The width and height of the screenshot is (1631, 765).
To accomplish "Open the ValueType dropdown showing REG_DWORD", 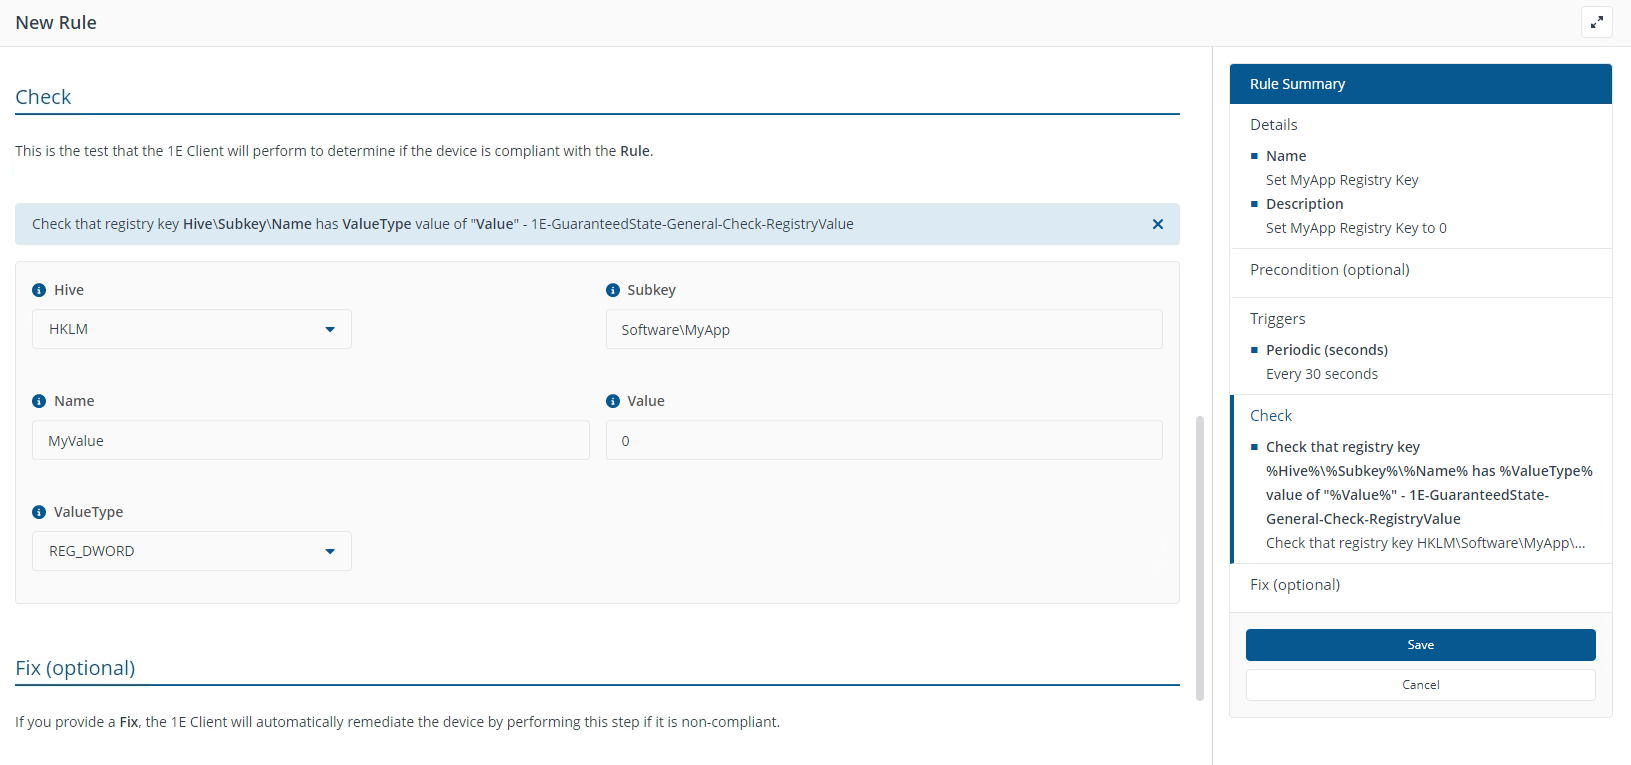I will pos(191,551).
